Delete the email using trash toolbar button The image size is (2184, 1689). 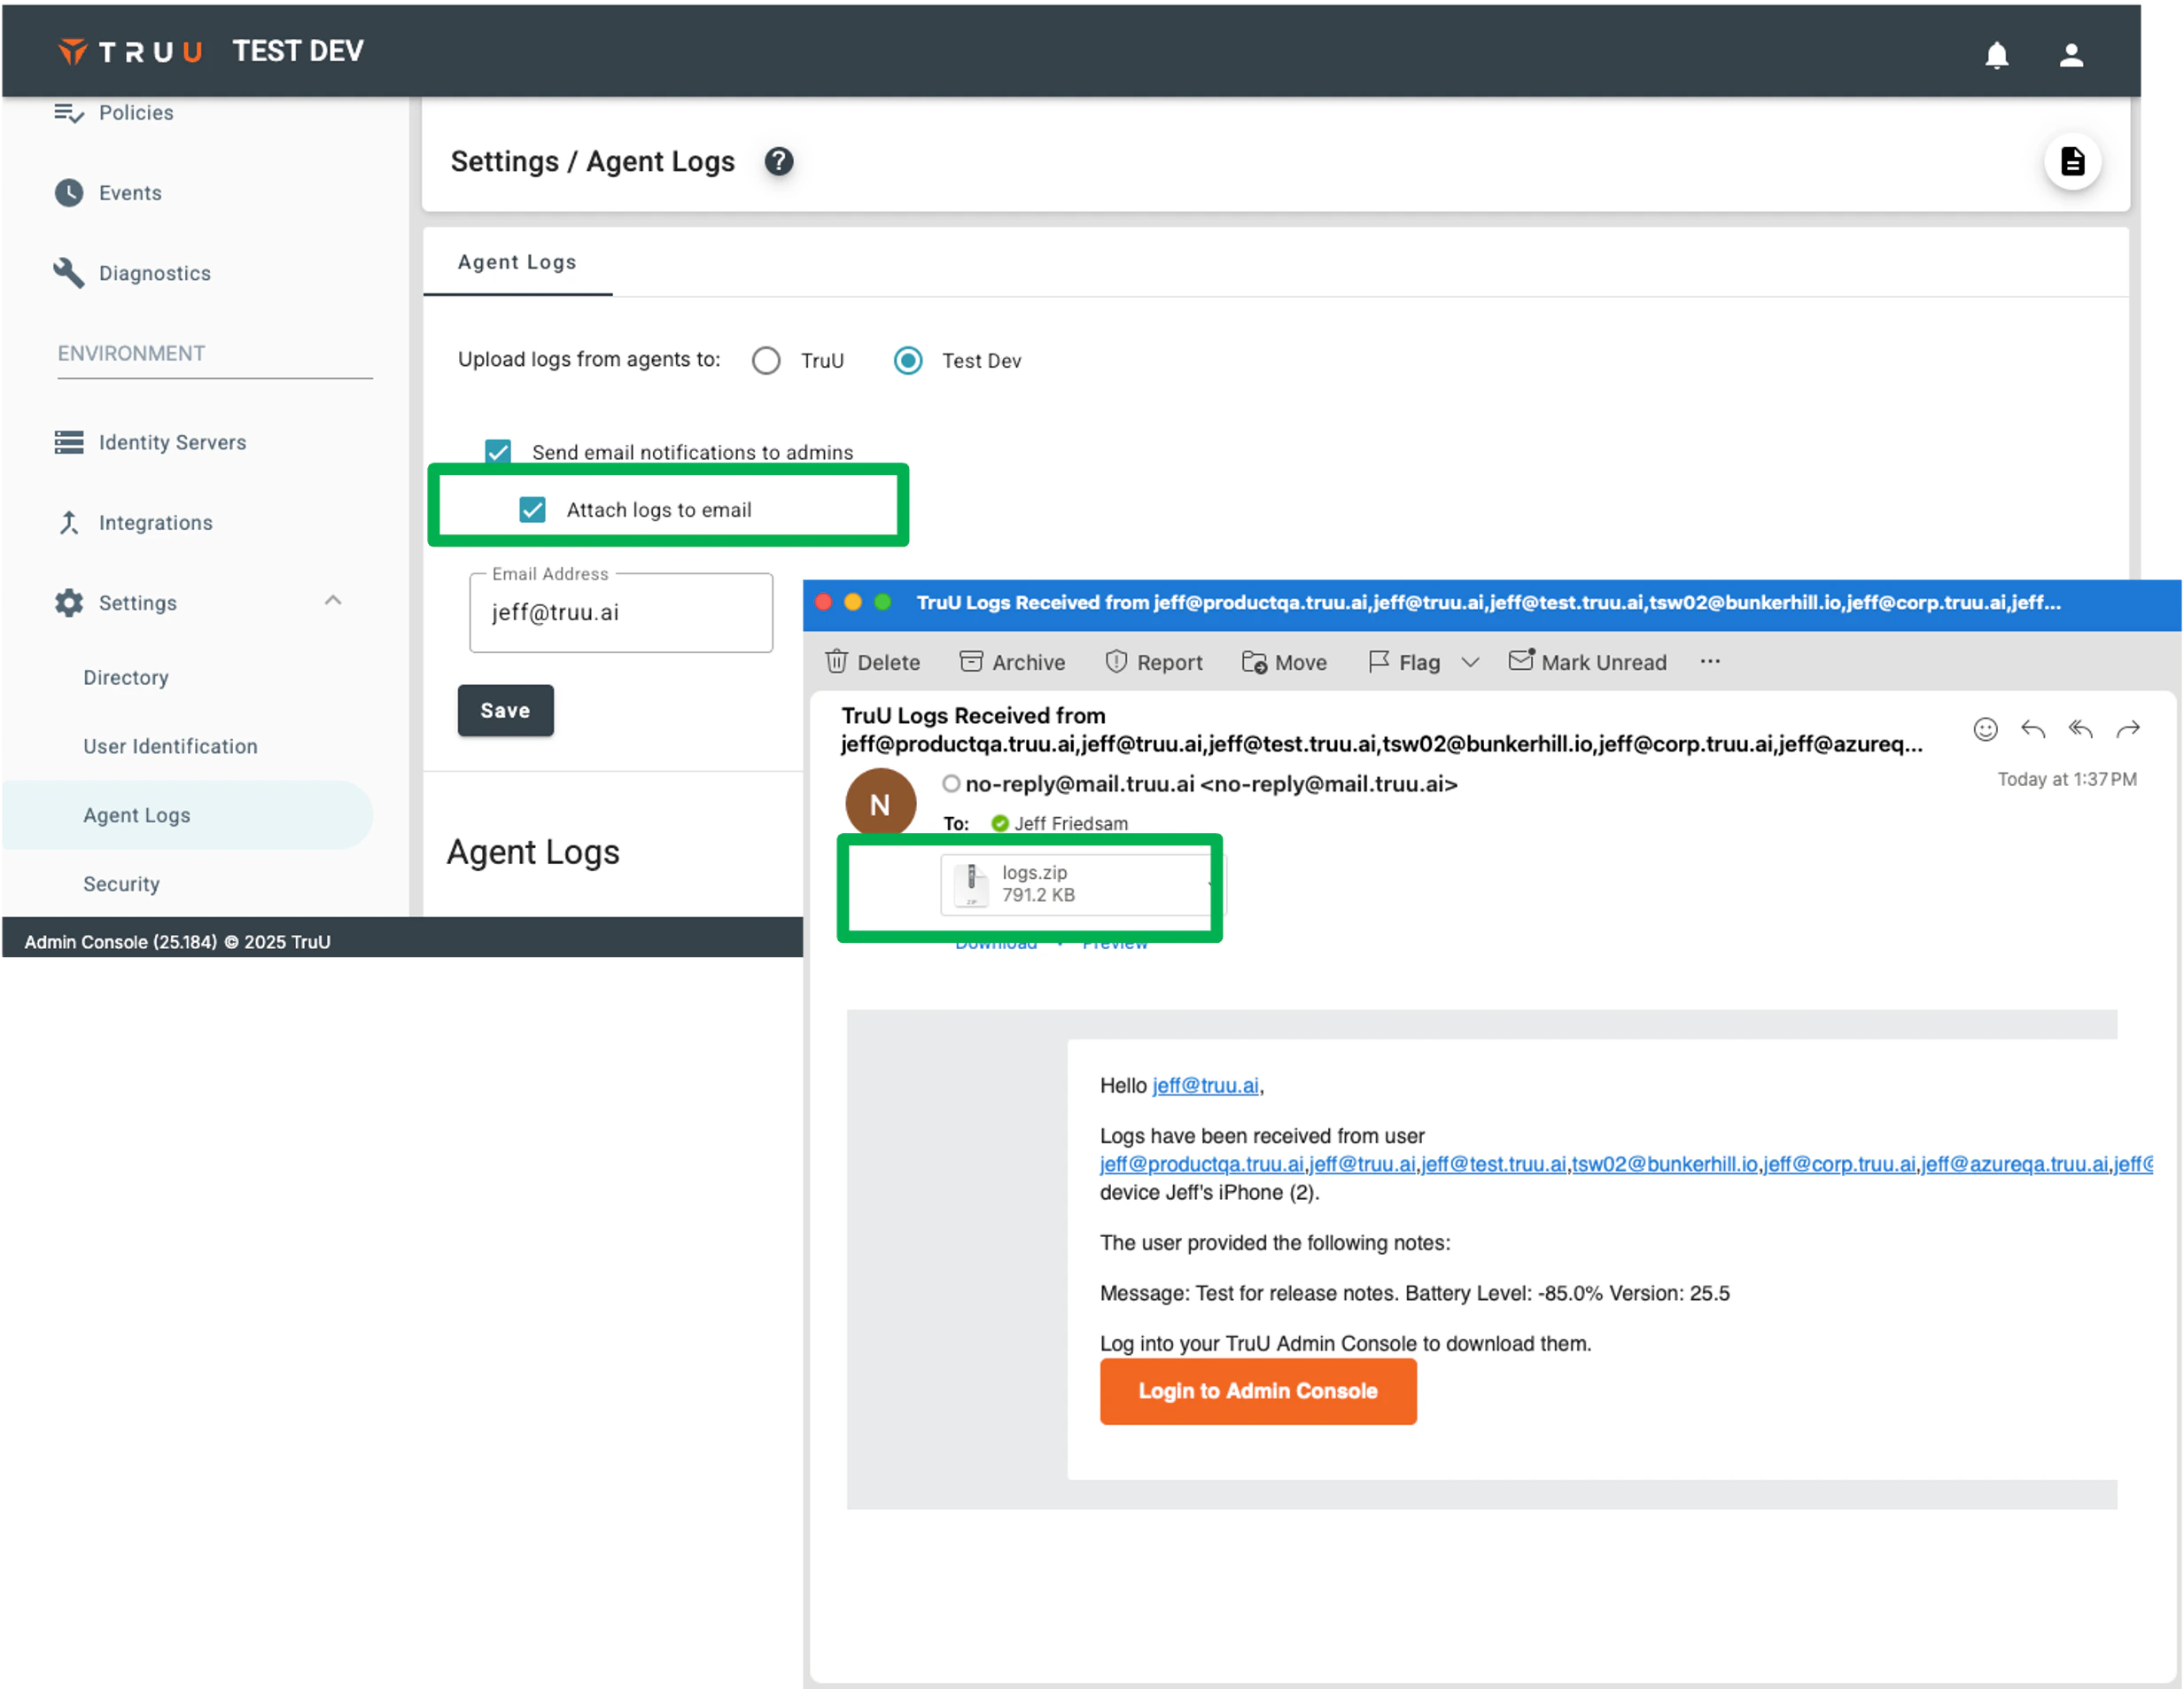pyautogui.click(x=872, y=662)
